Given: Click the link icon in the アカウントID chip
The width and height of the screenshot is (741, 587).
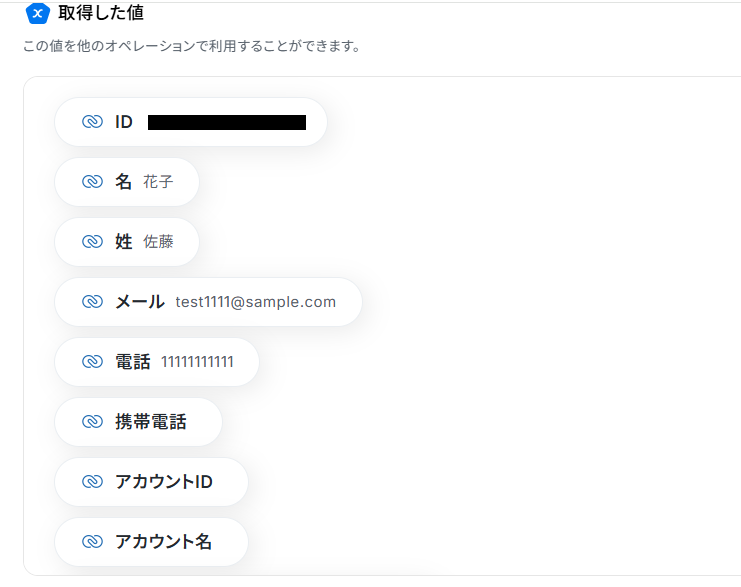Looking at the screenshot, I should [92, 482].
